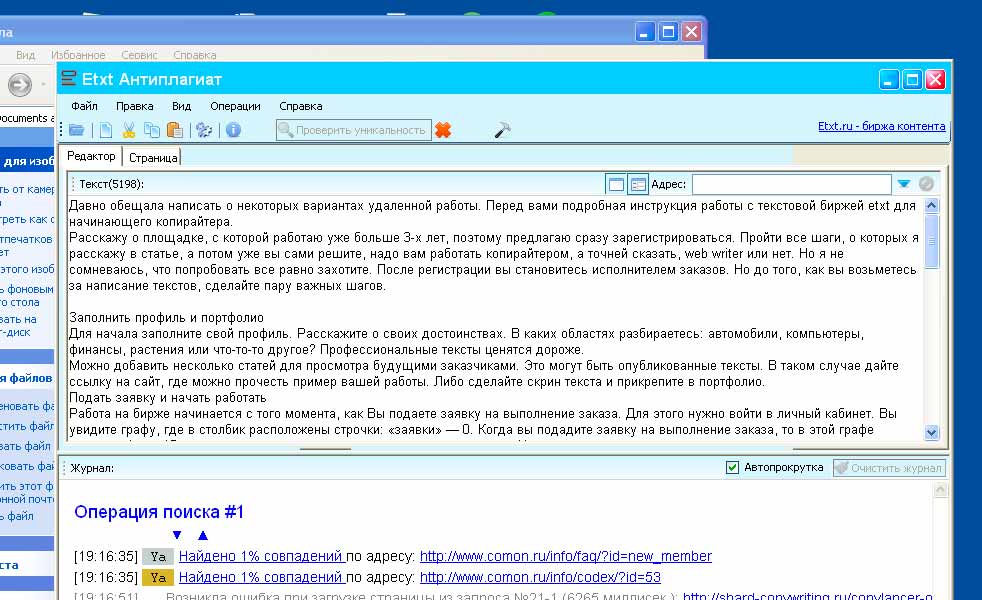Open Избранное menu in the Explorer window behind
The image size is (982, 600).
pos(78,55)
